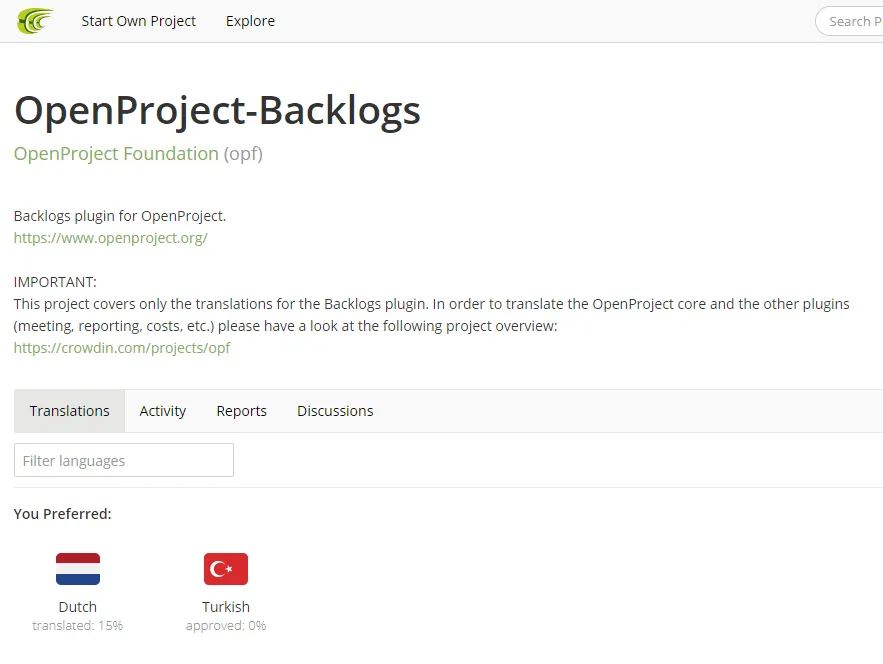Switch to the Reports tab
Viewport: 883px width, 664px height.
242,411
